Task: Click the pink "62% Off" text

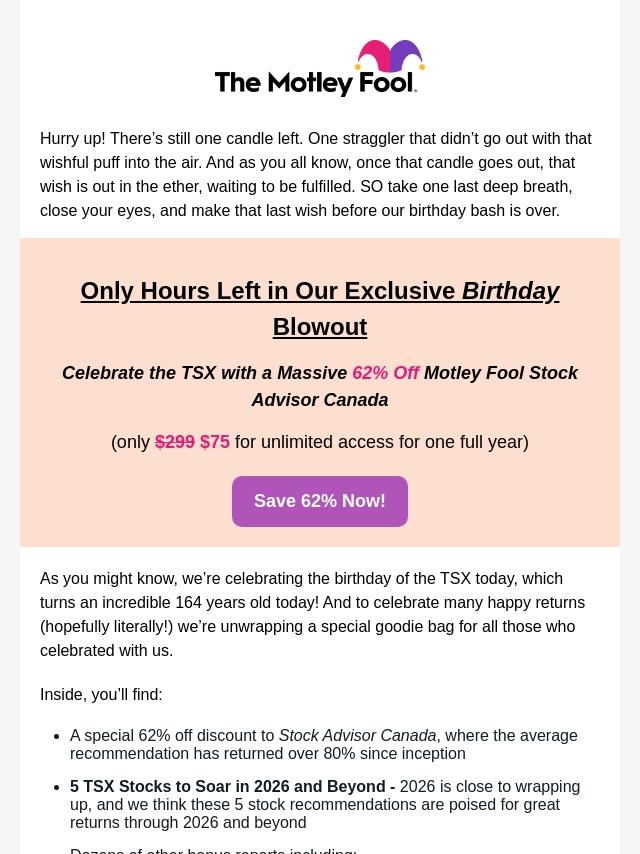Action: pos(385,373)
